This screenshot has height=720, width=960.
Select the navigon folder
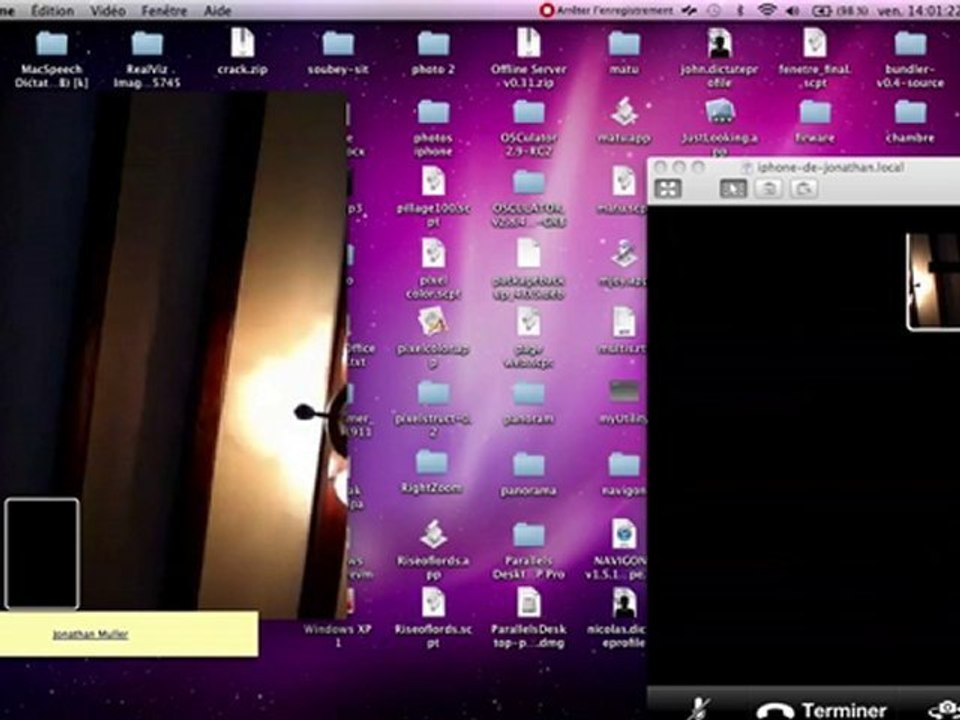[x=624, y=474]
